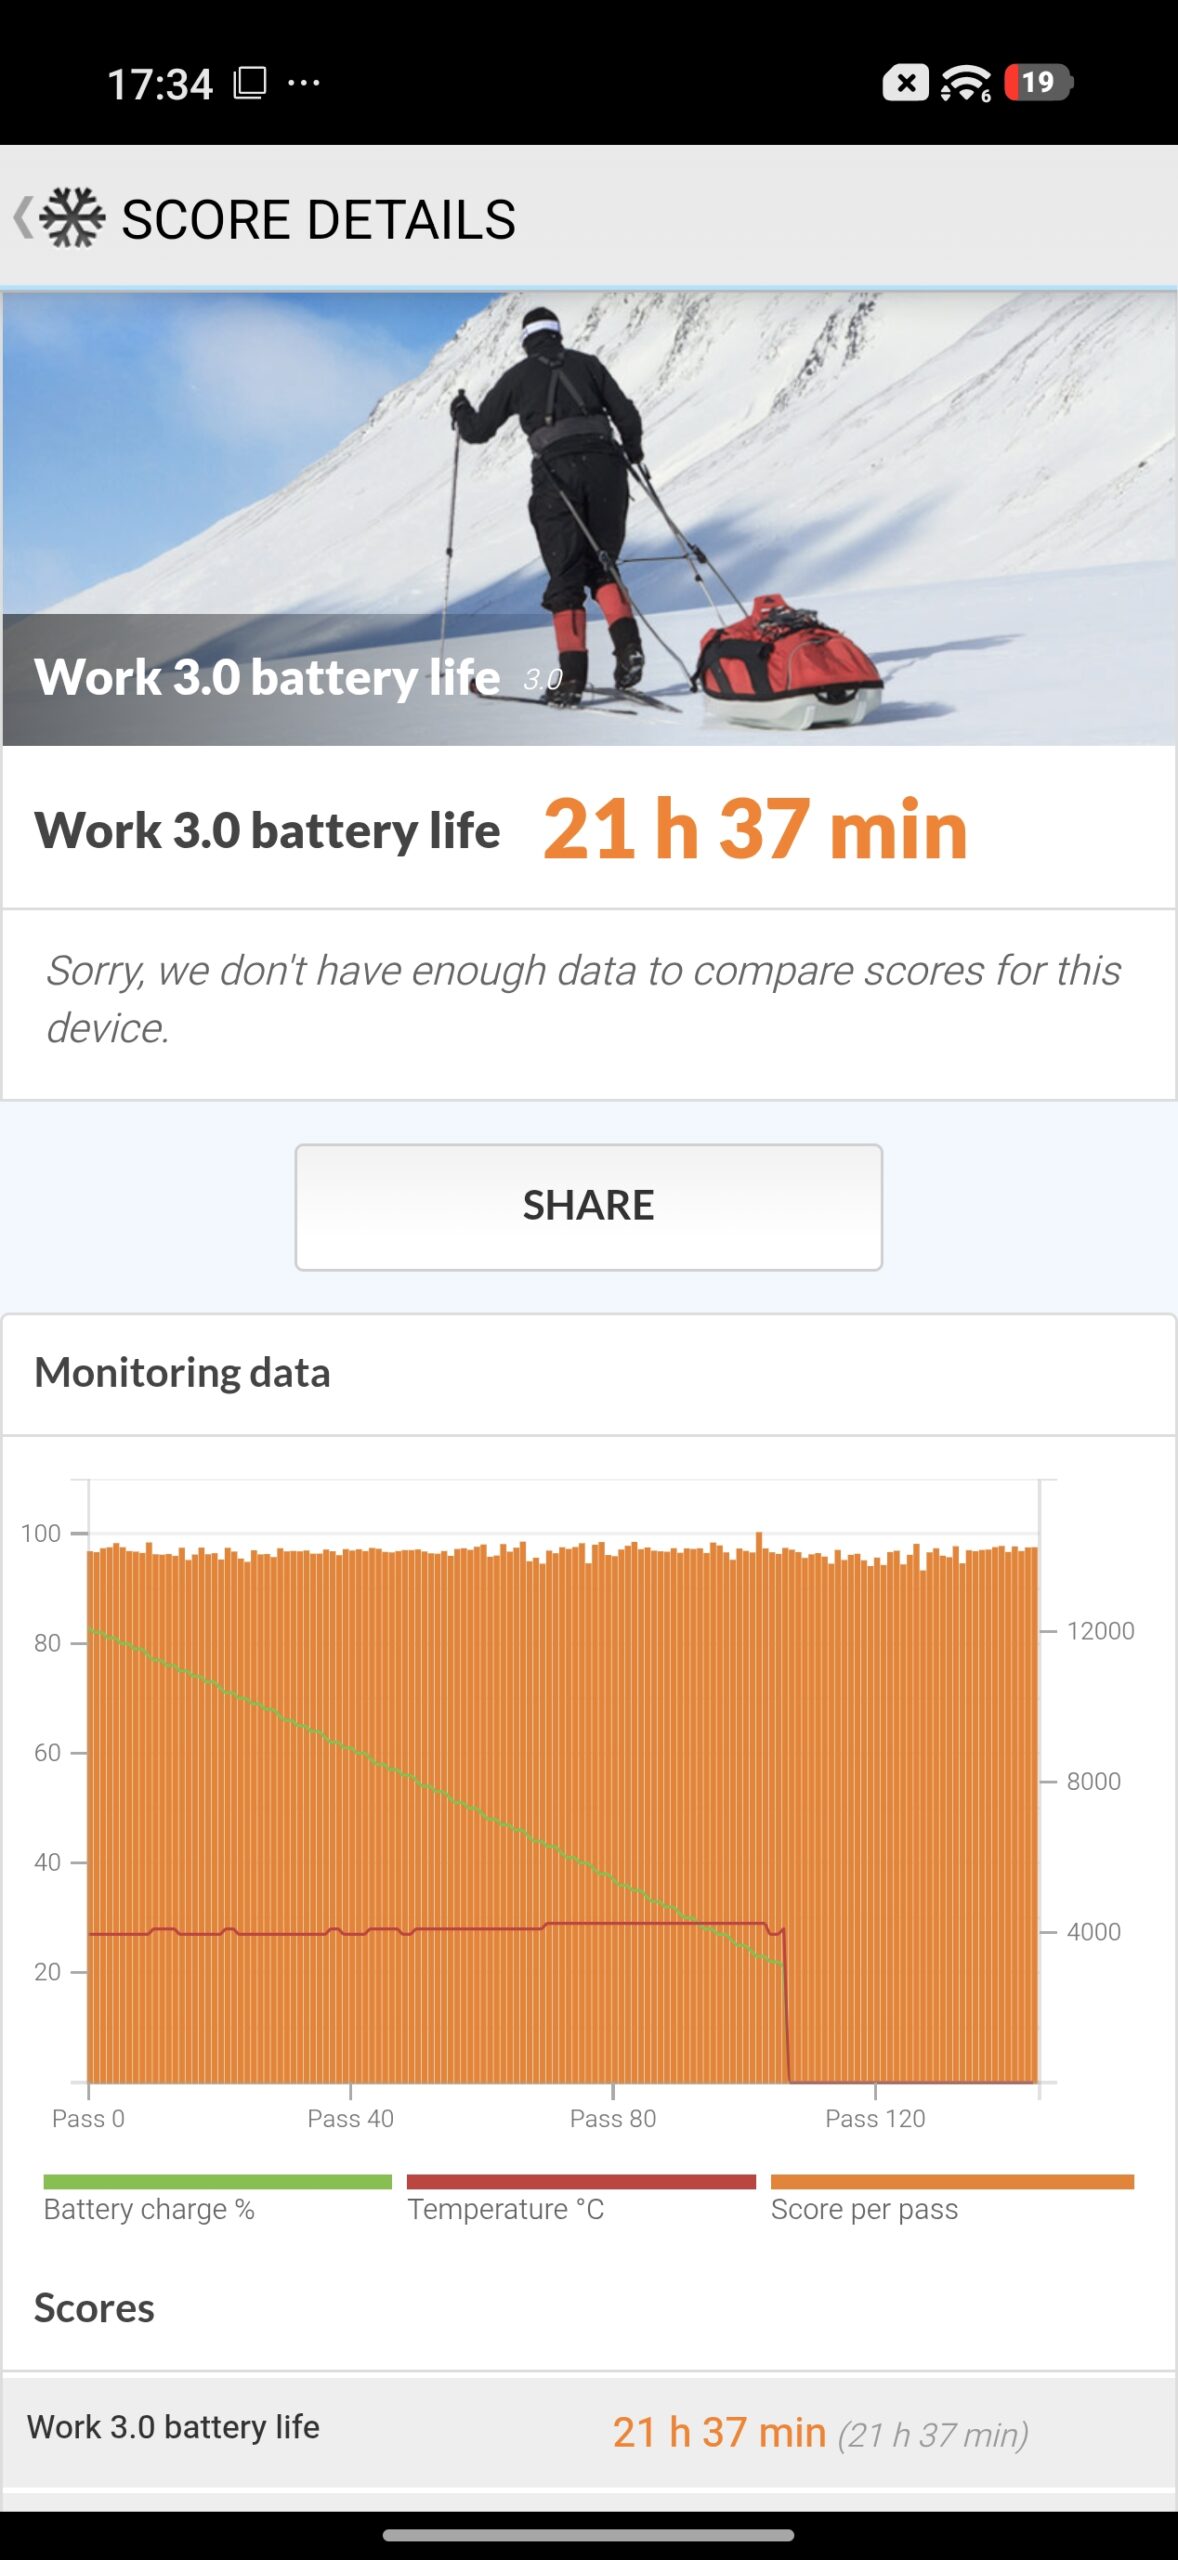Tap the Wi-Fi status icon
Screen dimensions: 1178x2560
[x=965, y=83]
